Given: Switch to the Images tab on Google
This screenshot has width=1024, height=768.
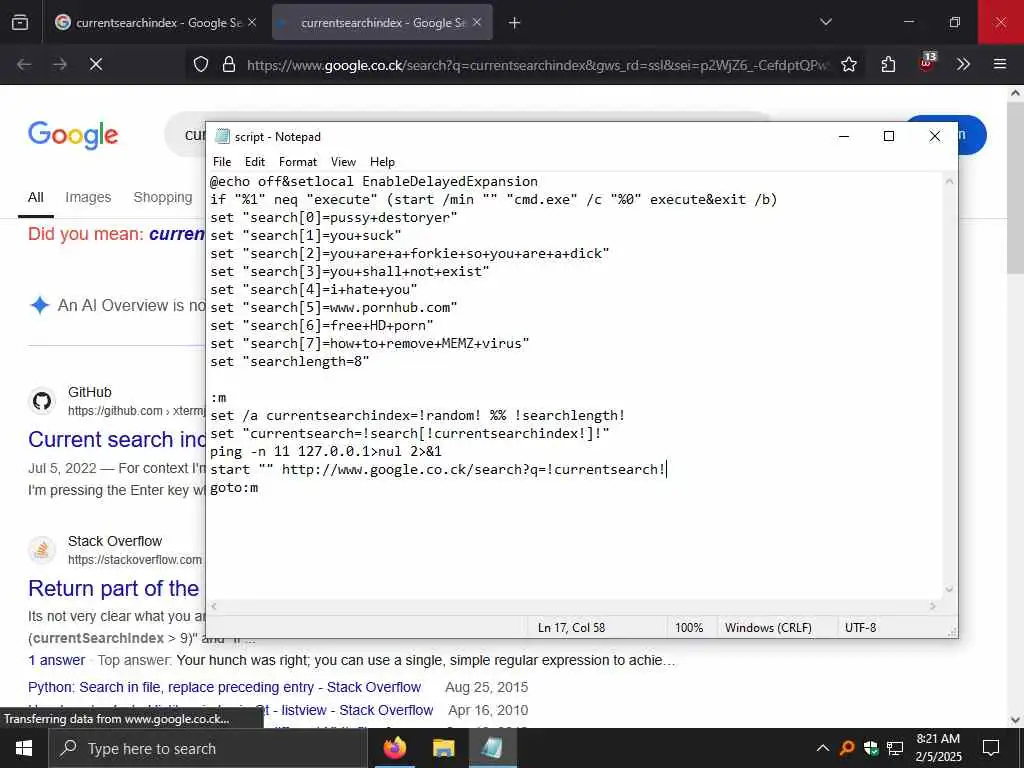Looking at the screenshot, I should pos(88,197).
